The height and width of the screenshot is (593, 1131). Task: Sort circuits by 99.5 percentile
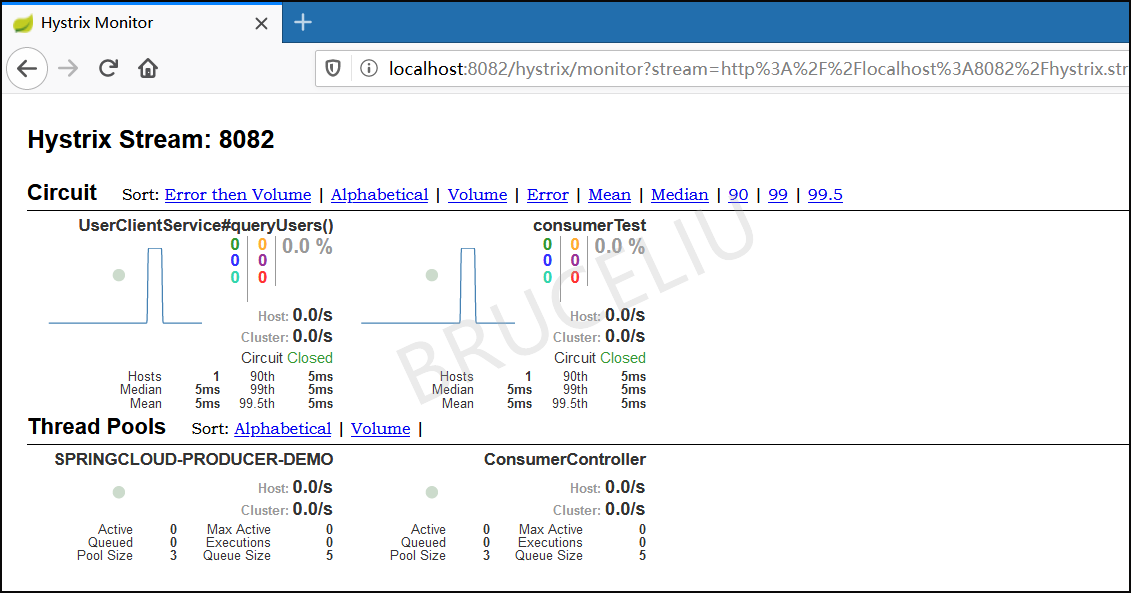[825, 195]
